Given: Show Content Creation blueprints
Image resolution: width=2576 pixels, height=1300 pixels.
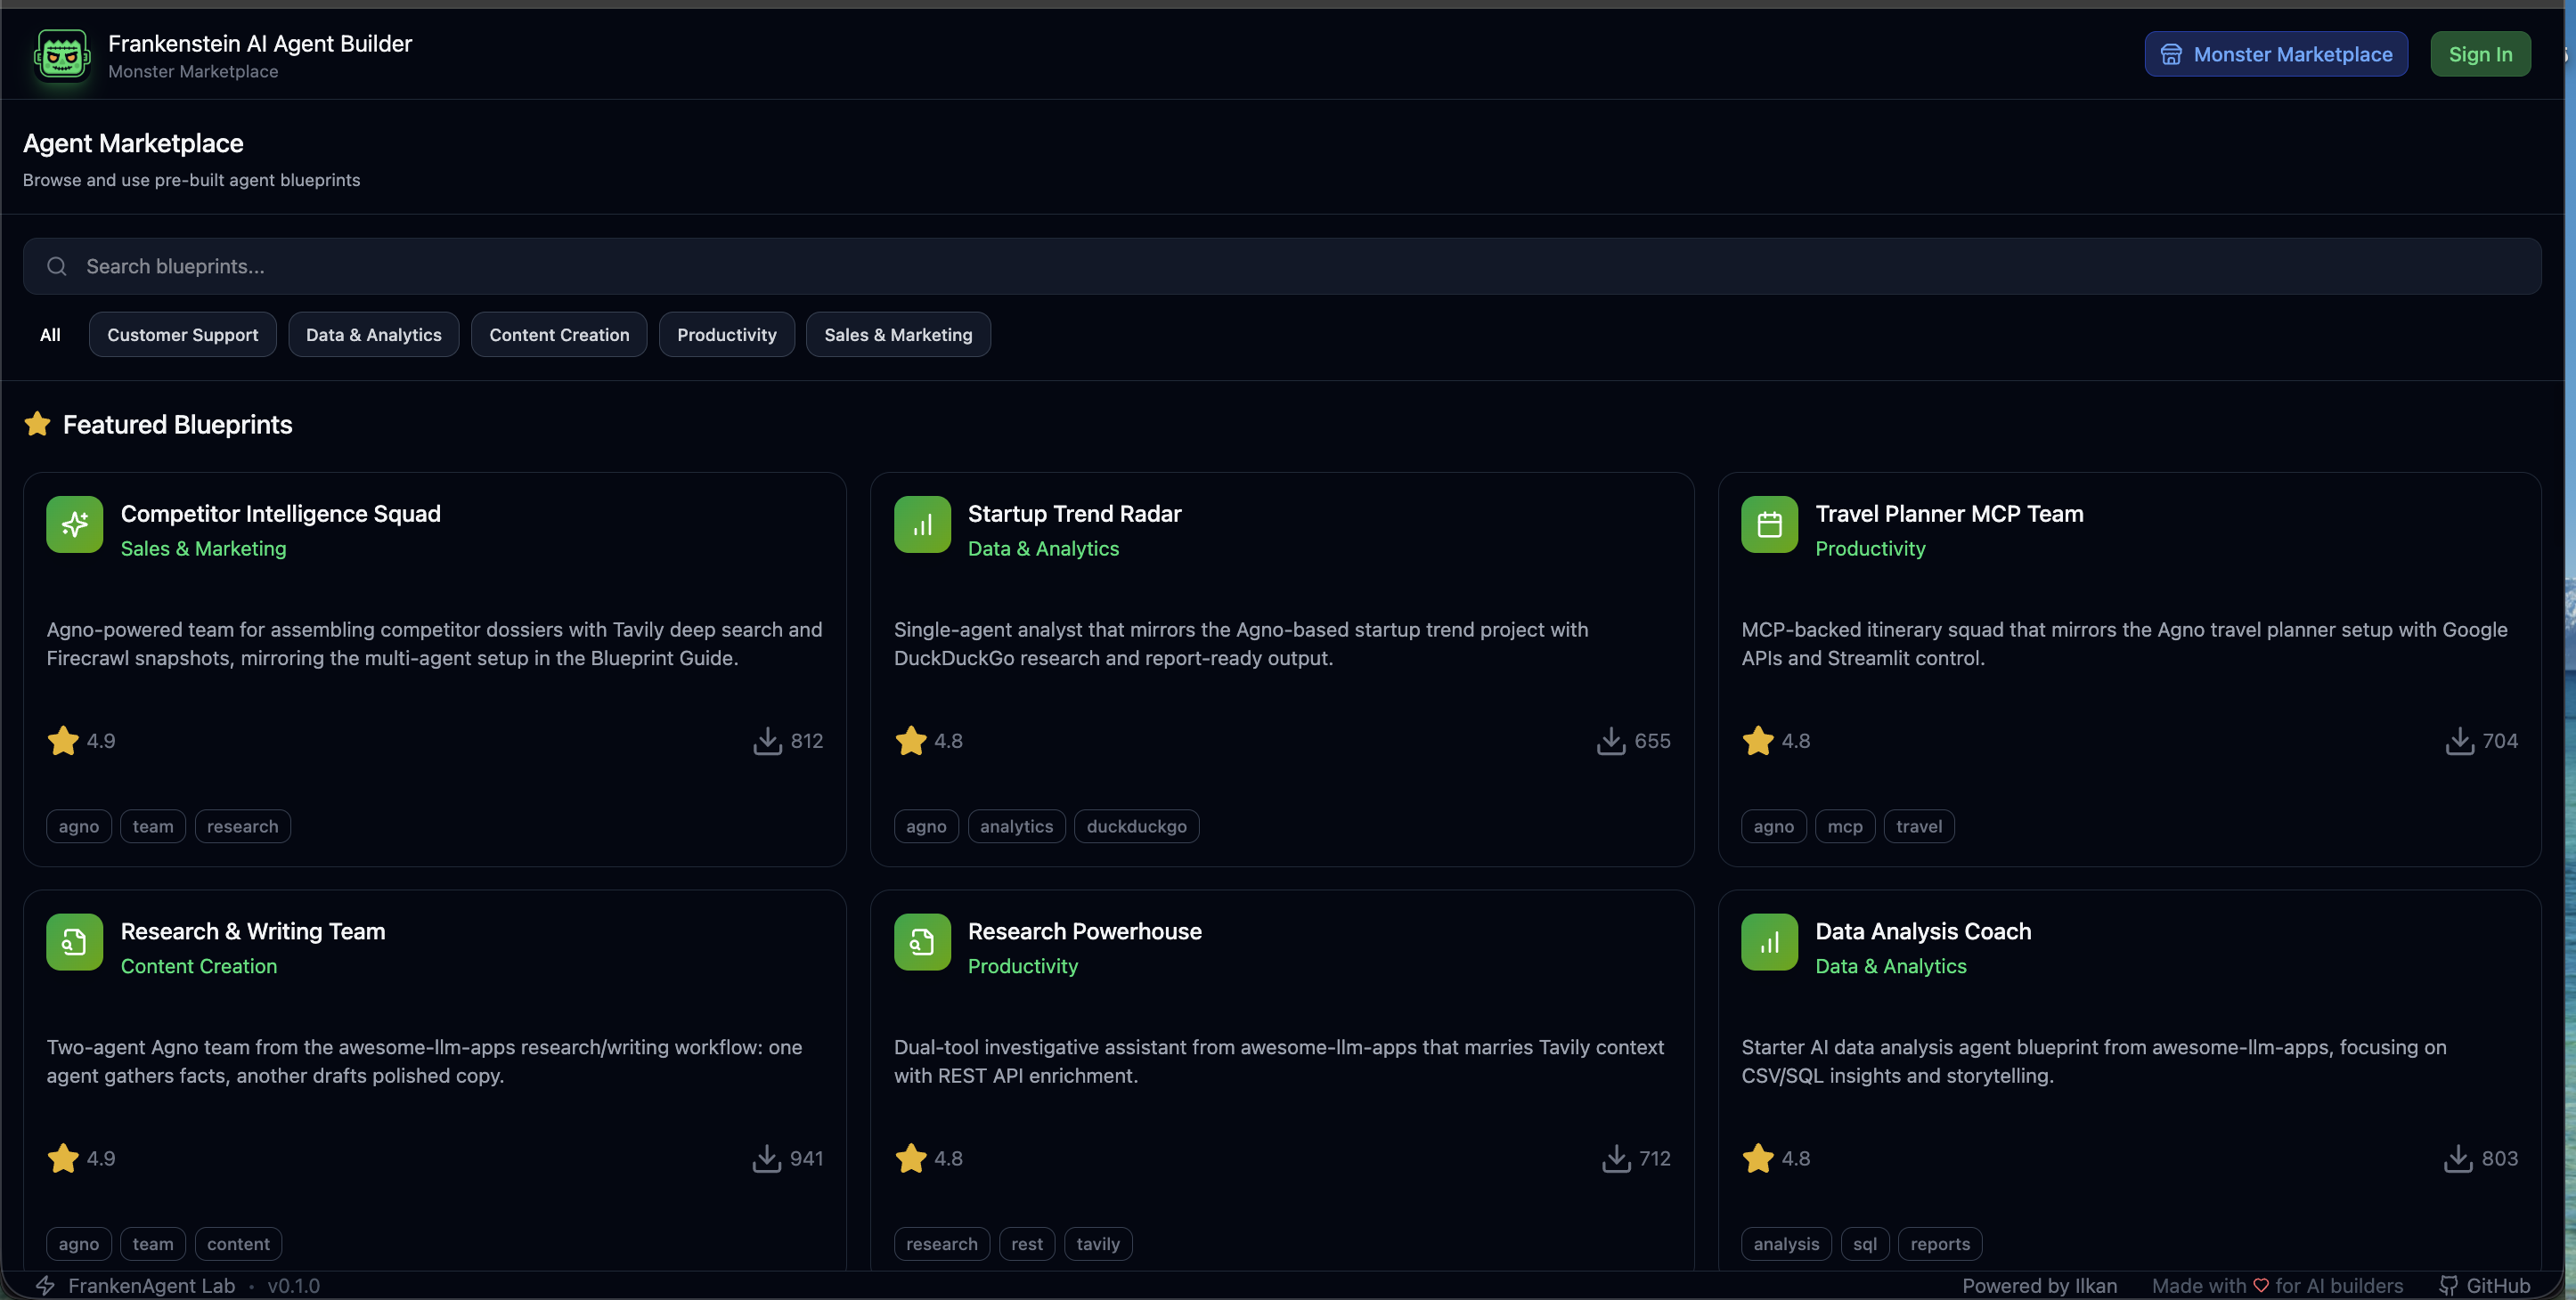Looking at the screenshot, I should click(x=559, y=335).
